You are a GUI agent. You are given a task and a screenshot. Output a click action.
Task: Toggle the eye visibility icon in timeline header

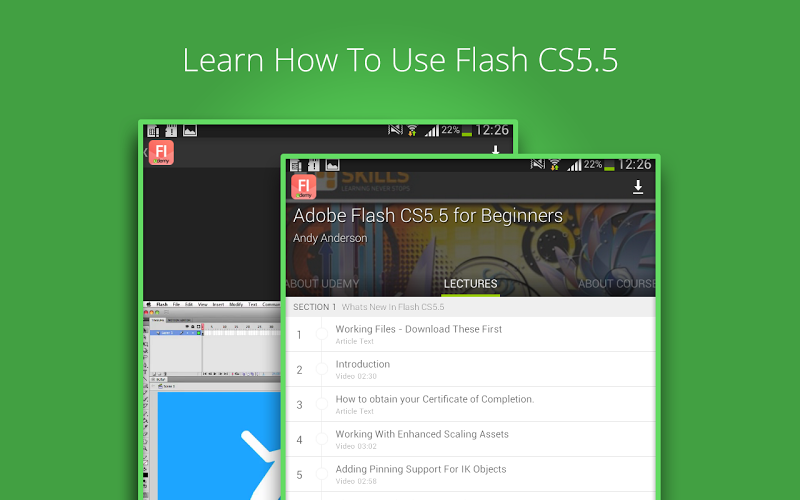click(x=187, y=327)
